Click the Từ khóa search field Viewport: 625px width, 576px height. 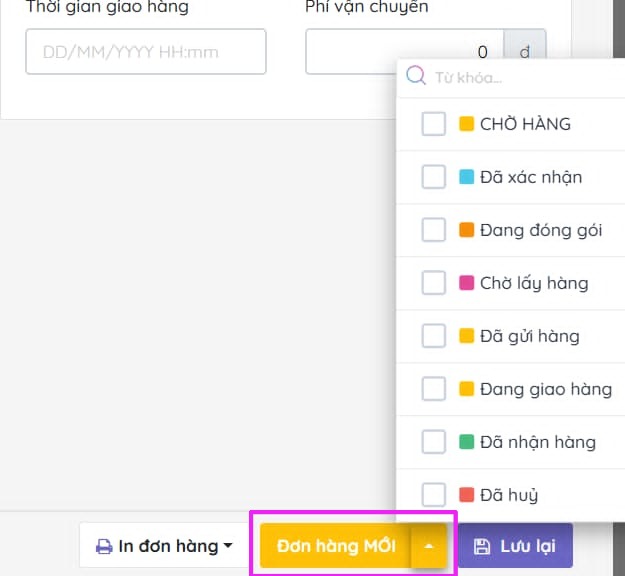pos(520,77)
